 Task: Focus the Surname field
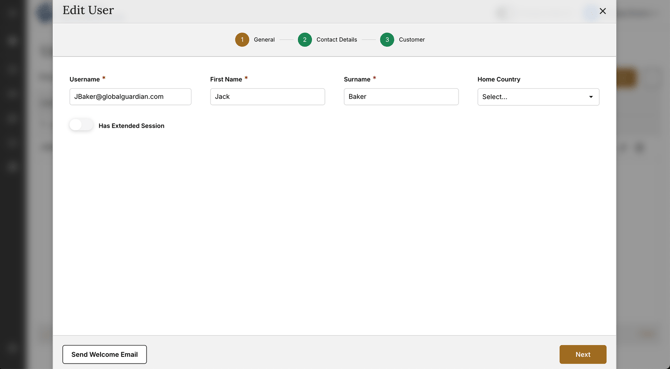tap(401, 97)
